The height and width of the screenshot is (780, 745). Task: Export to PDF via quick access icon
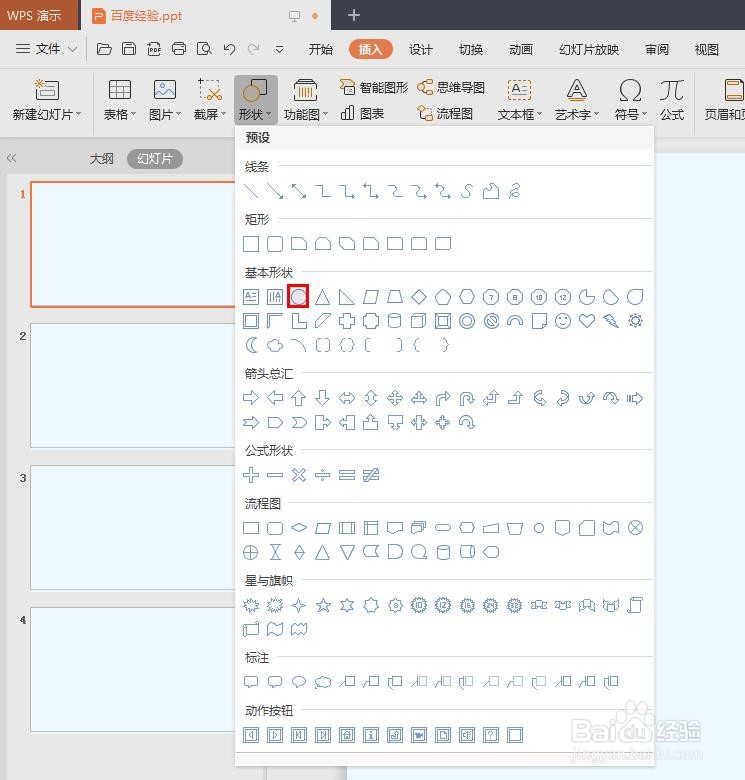tap(154, 49)
